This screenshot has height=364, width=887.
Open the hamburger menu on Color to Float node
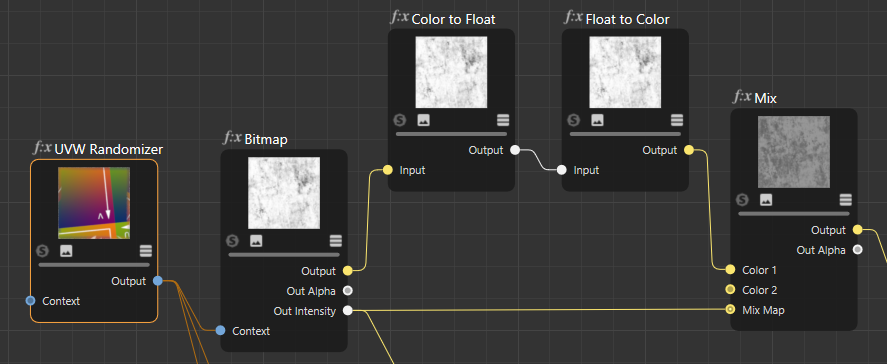click(x=503, y=119)
